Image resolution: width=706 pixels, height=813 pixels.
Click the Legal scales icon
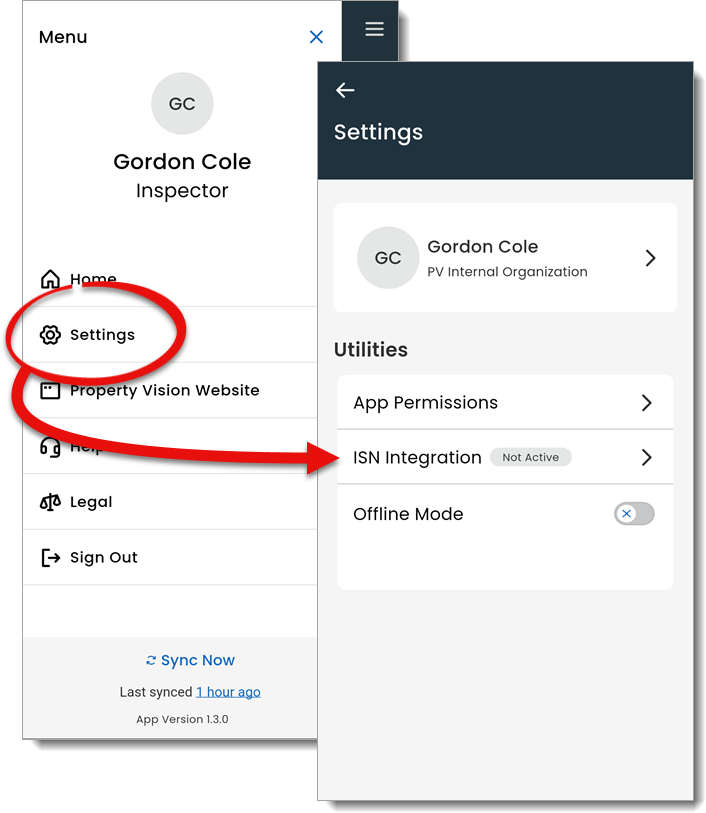50,502
